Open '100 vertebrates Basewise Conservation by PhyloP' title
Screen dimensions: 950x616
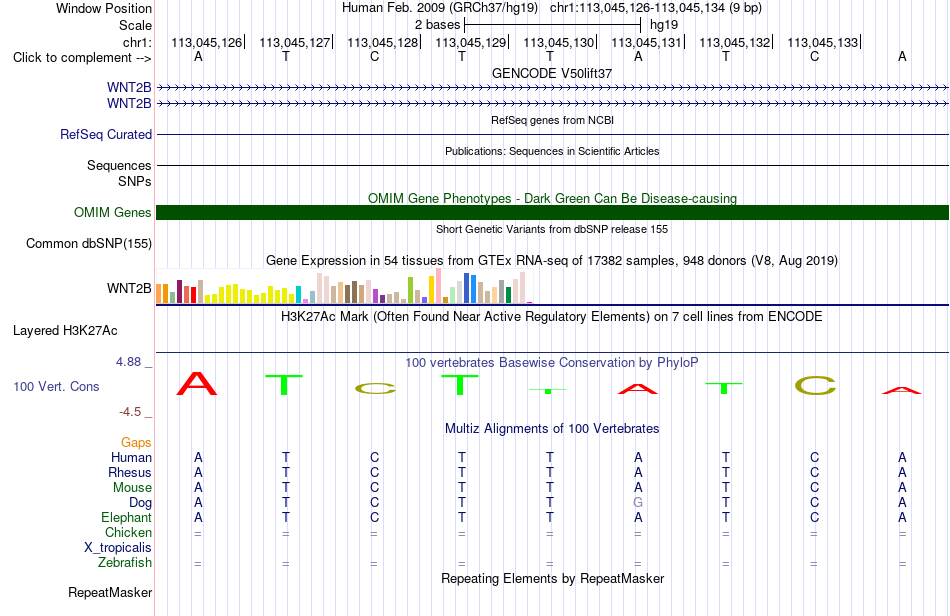pyautogui.click(x=552, y=362)
